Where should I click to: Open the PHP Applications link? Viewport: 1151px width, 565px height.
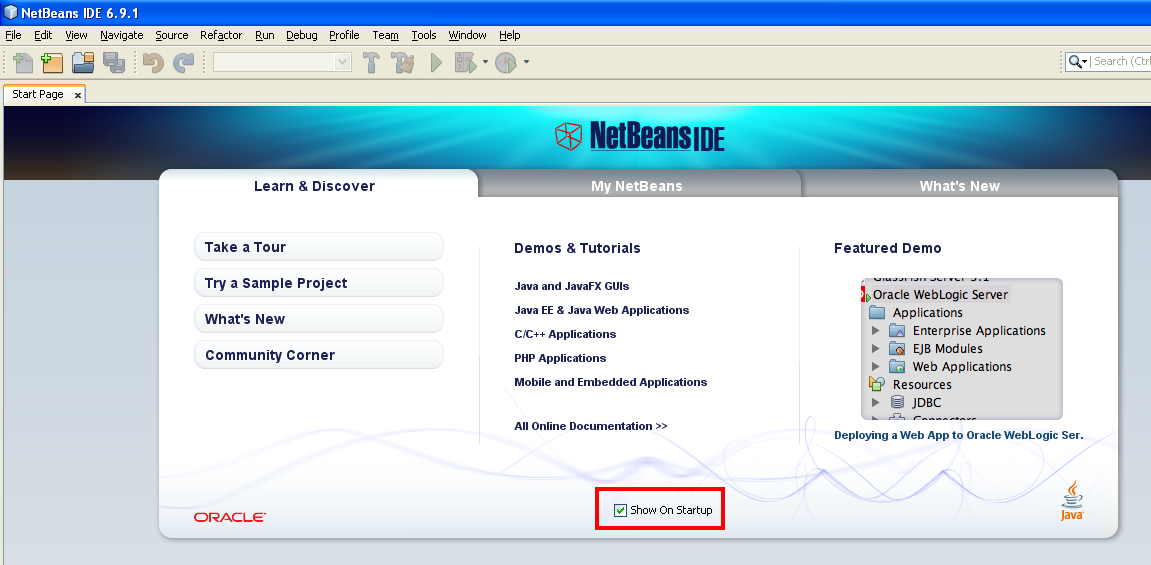[x=560, y=358]
